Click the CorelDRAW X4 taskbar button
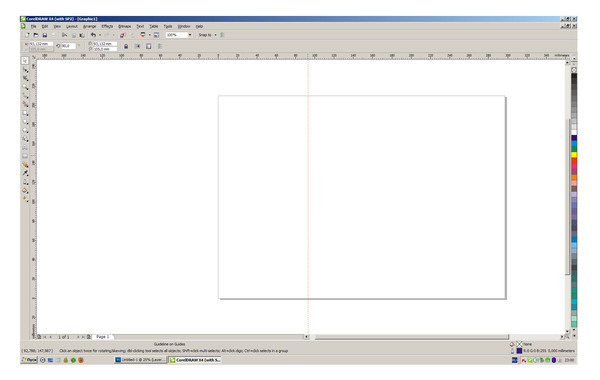 click(x=195, y=360)
